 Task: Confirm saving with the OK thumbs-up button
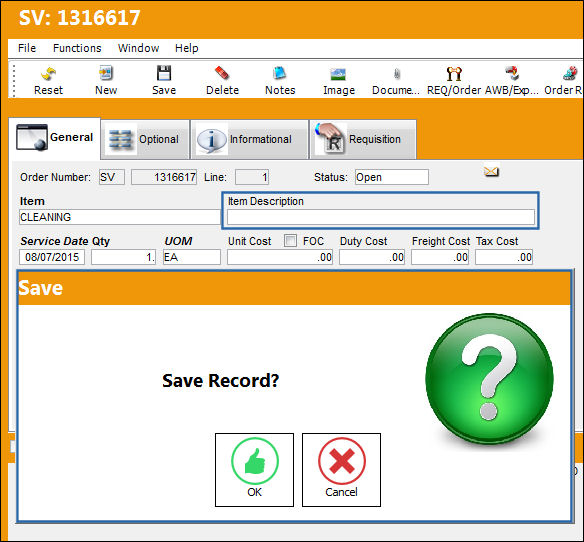pyautogui.click(x=254, y=470)
